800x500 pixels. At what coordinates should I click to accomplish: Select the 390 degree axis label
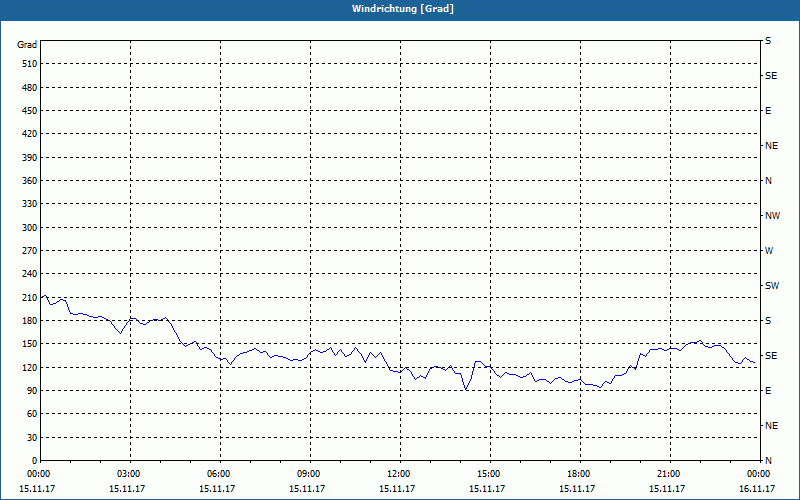pyautogui.click(x=30, y=157)
